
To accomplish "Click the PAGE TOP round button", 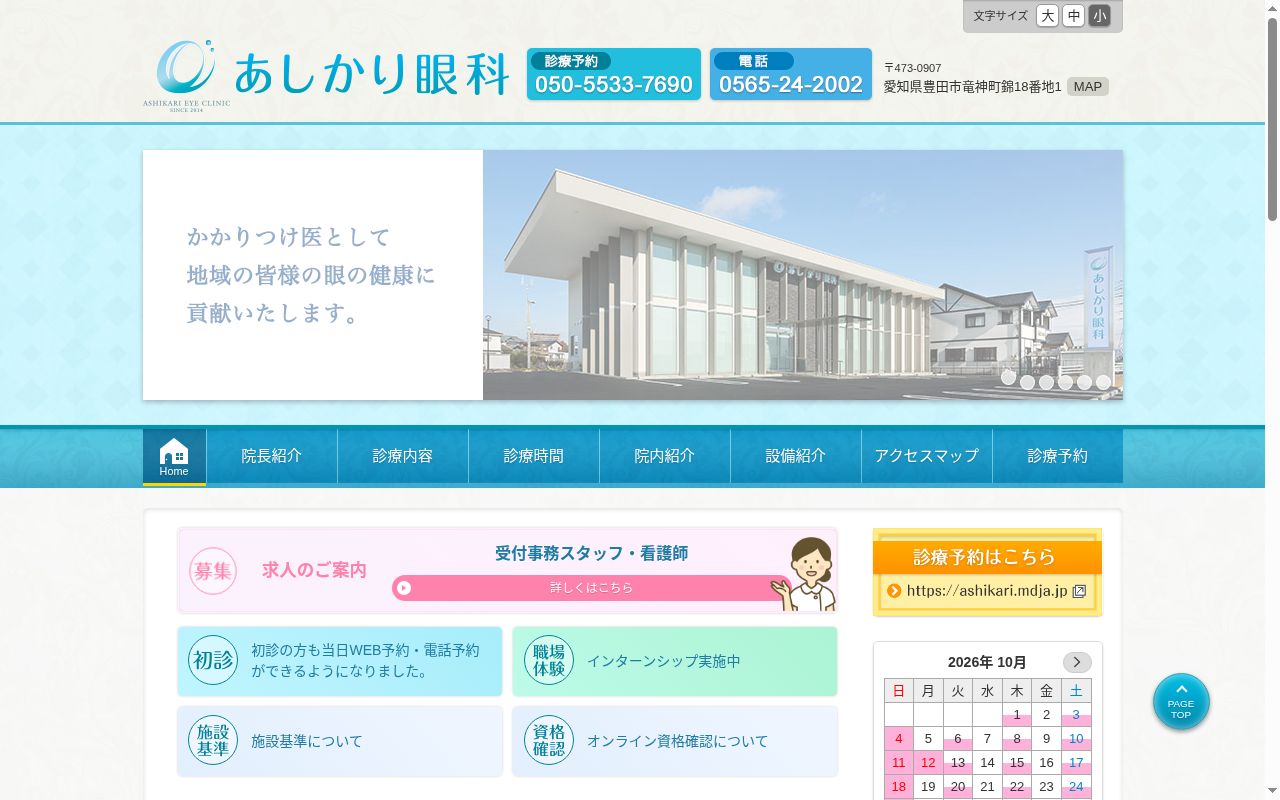I will pos(1181,702).
